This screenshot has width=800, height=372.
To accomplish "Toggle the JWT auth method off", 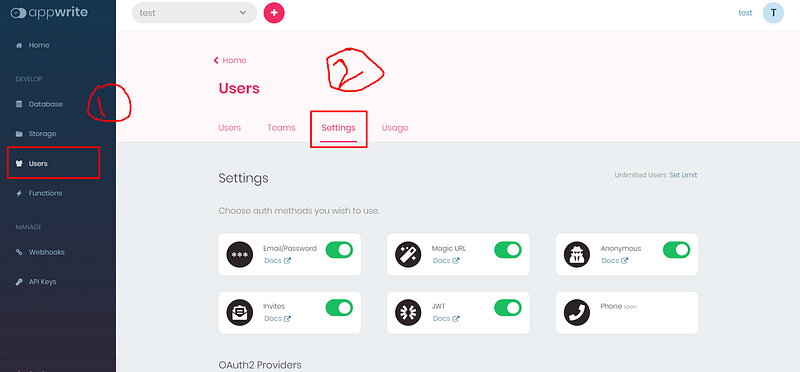I will click(508, 308).
